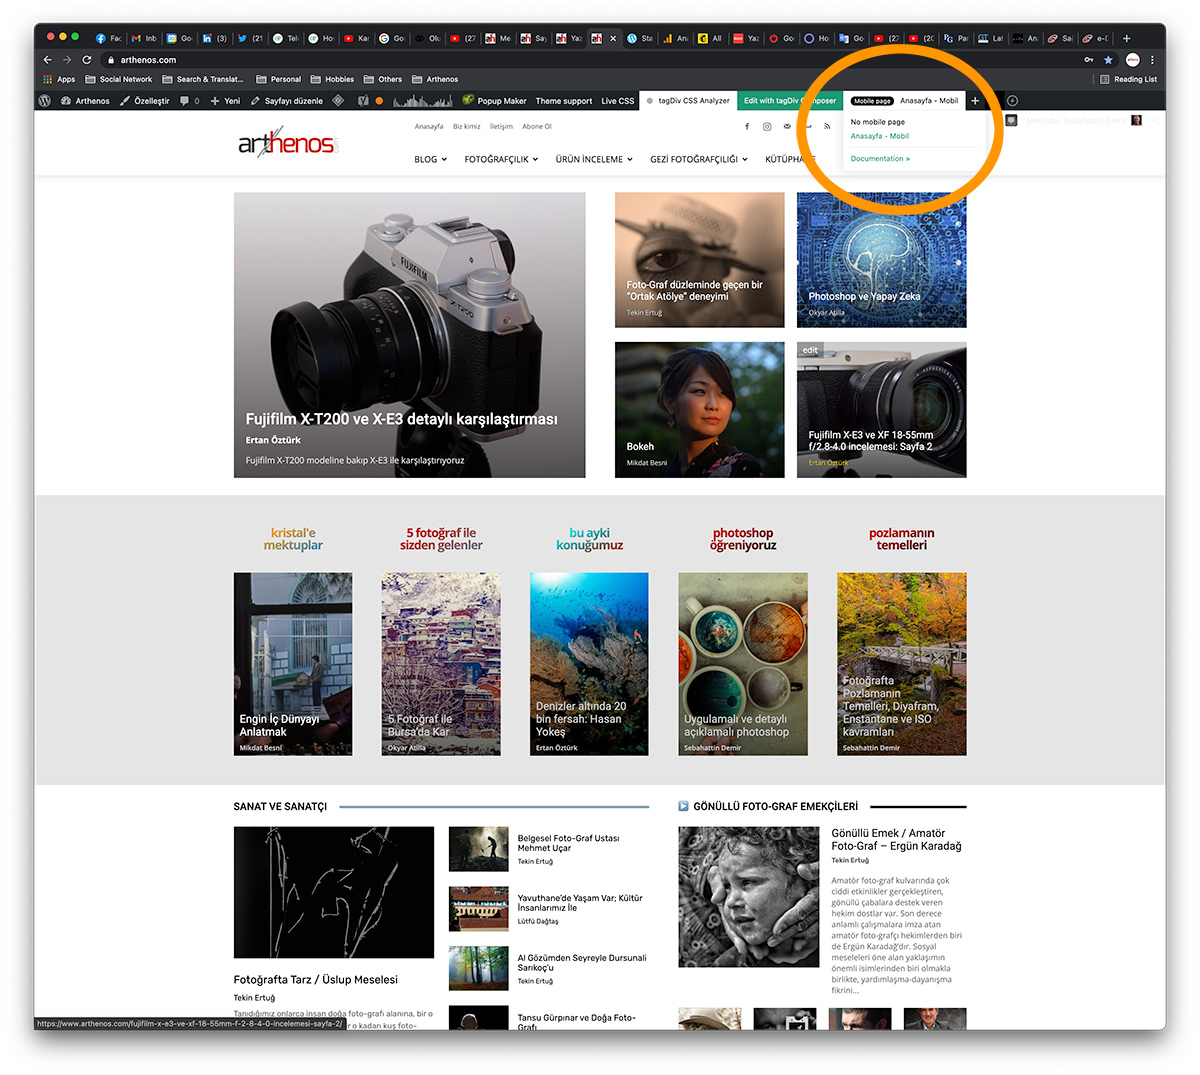Reload the page with the refresh icon
This screenshot has width=1200, height=1075.
87,60
